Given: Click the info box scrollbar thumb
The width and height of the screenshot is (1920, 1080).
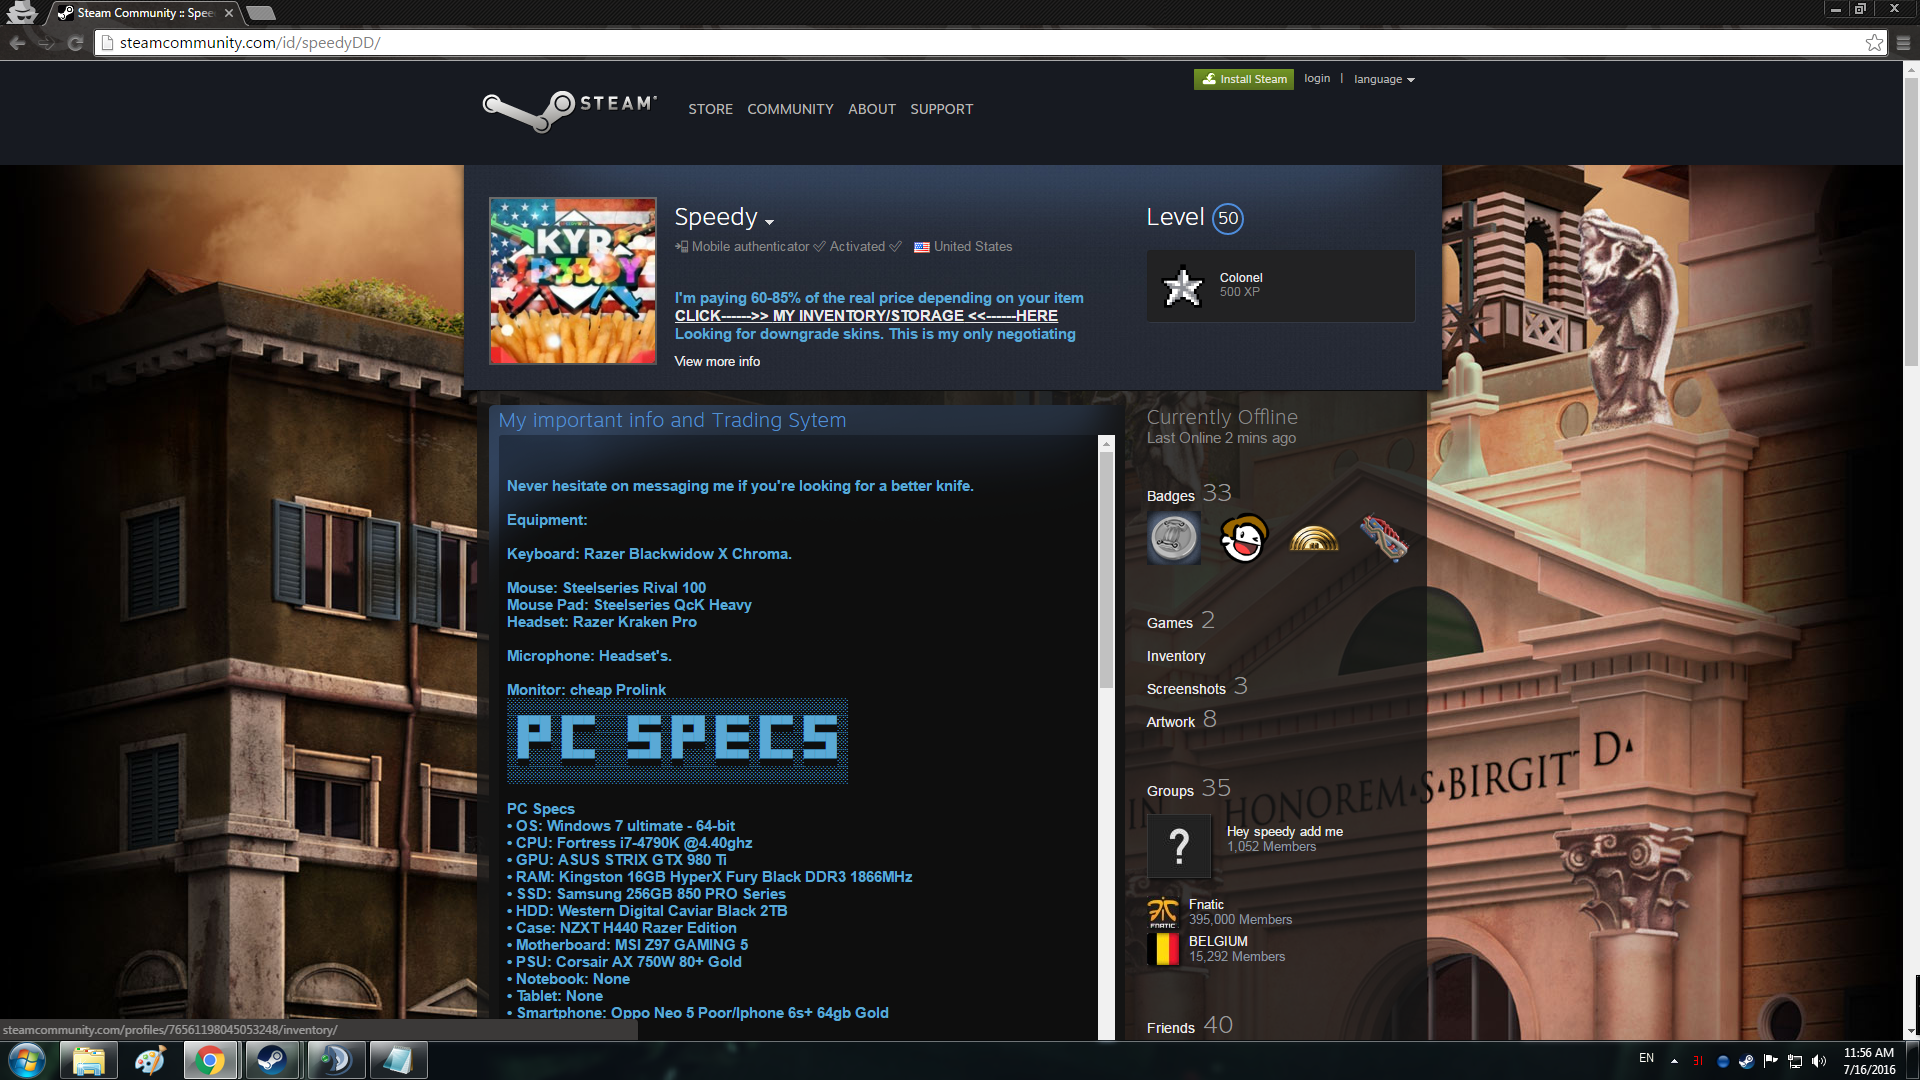Looking at the screenshot, I should 1106,570.
